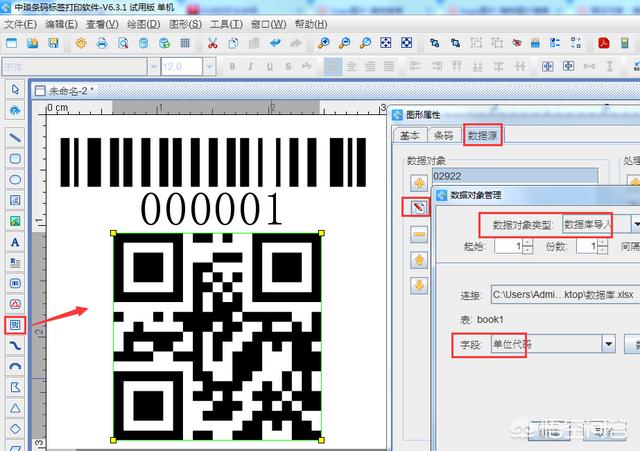Save the label with the floppy disk icon

tap(53, 42)
